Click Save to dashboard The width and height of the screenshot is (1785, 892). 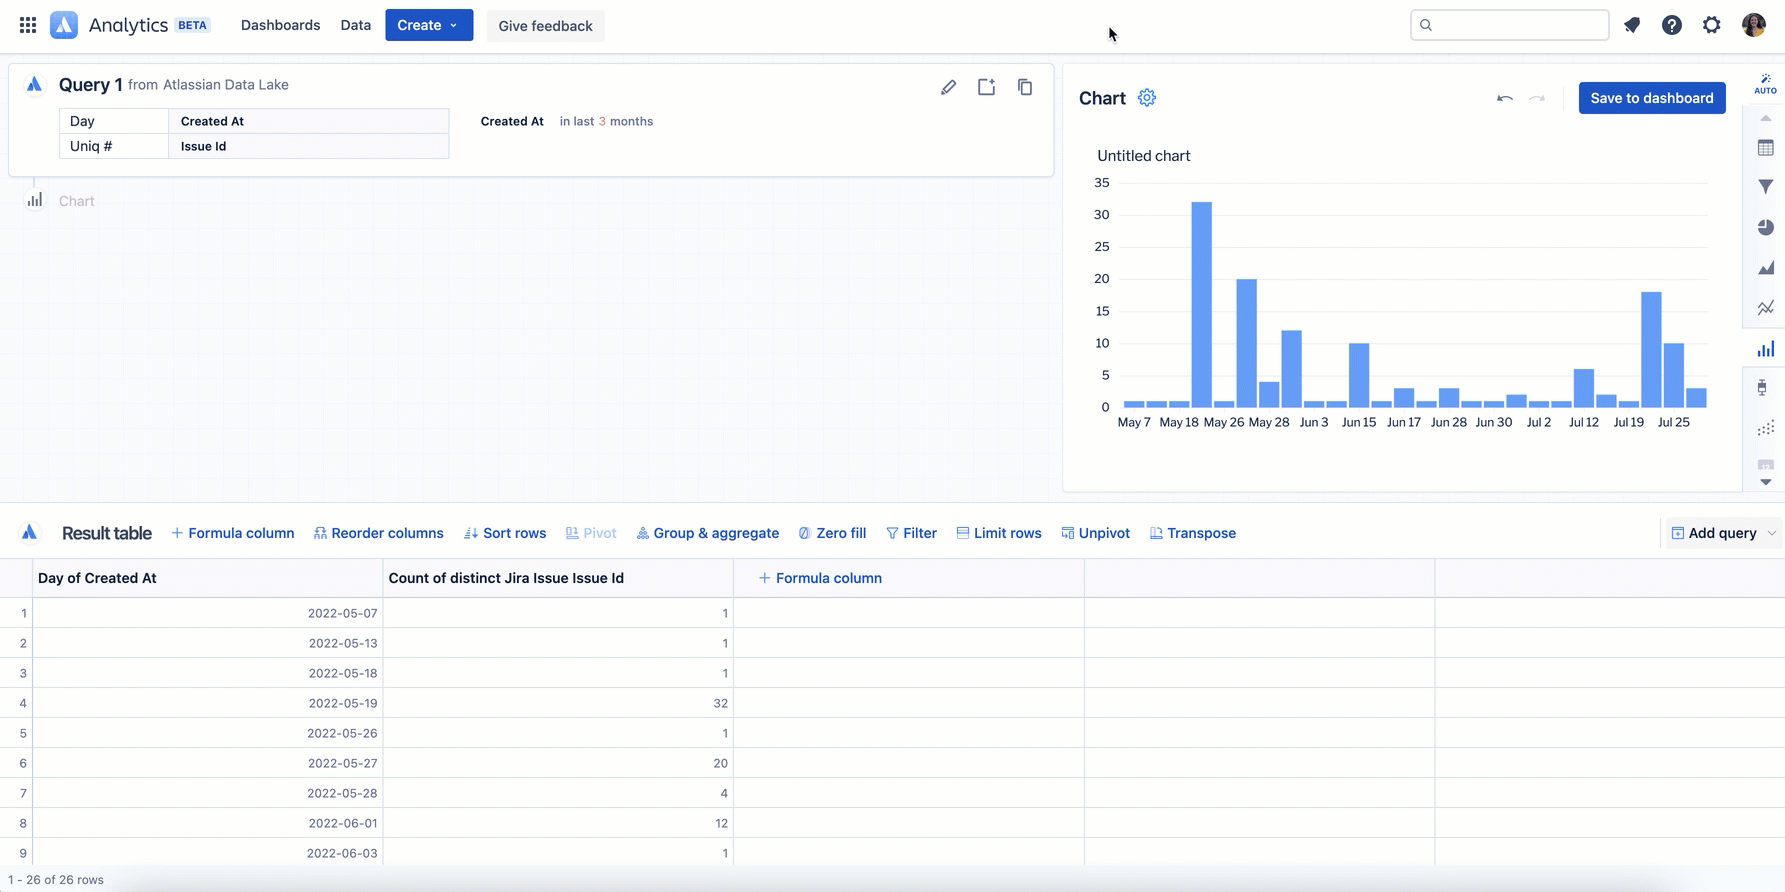pos(1652,98)
